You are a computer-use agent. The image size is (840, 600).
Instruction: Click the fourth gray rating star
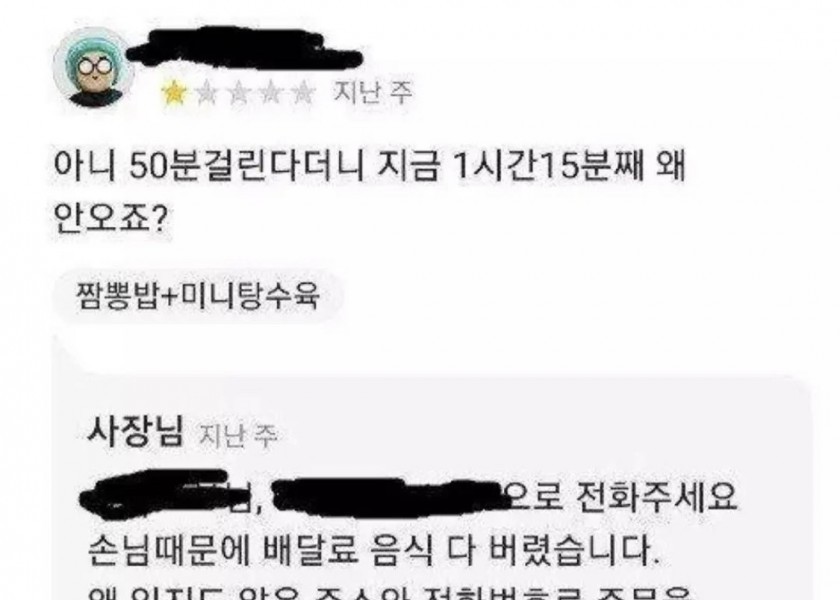point(272,93)
